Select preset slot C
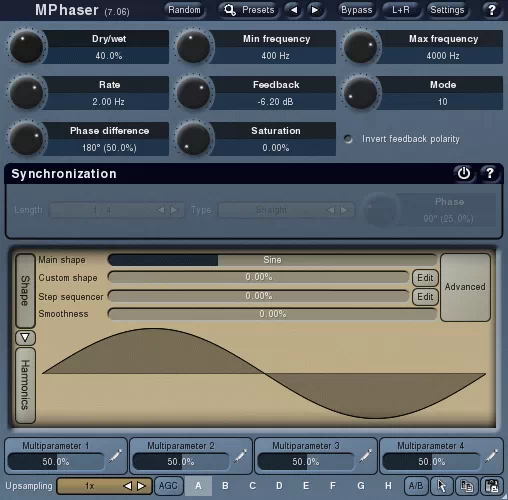This screenshot has height=500, width=508. pos(252,486)
